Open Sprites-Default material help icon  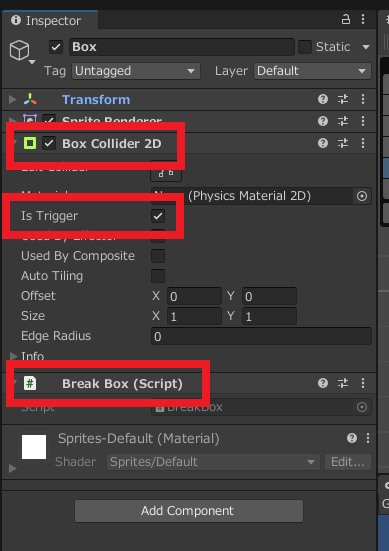point(352,438)
